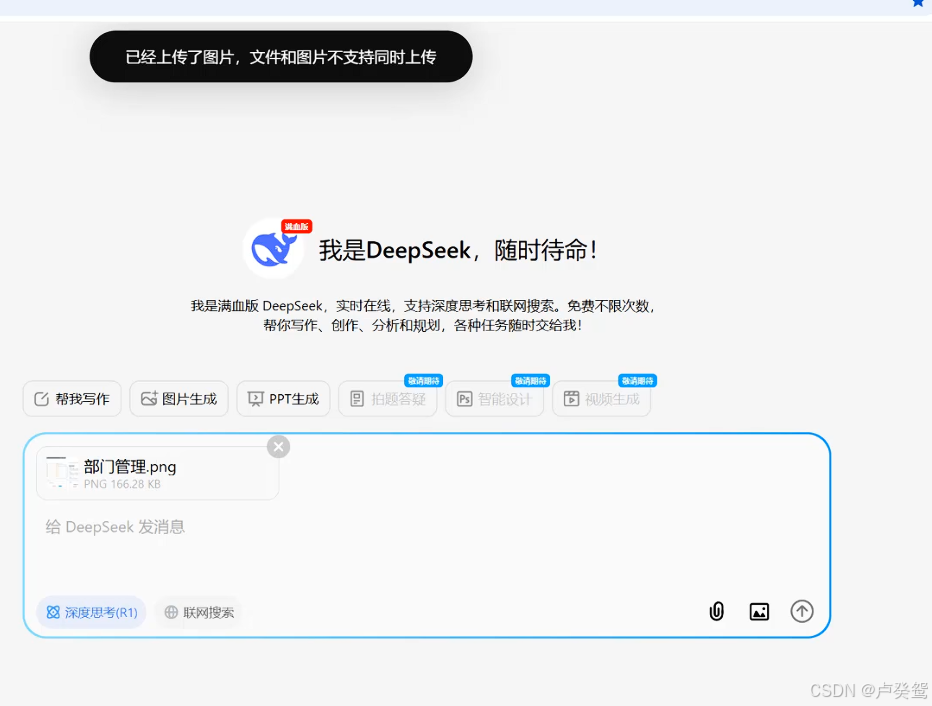
Task: Select the 视频生成 feature button
Action: [602, 399]
